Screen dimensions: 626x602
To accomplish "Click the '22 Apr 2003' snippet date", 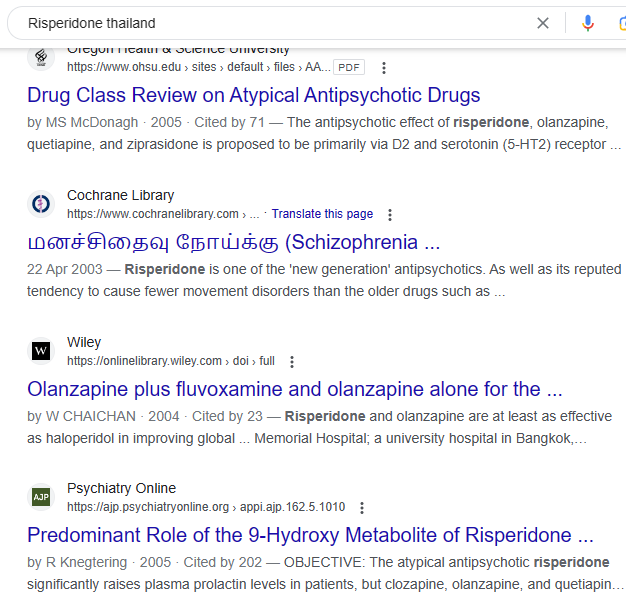I will click(x=65, y=269).
